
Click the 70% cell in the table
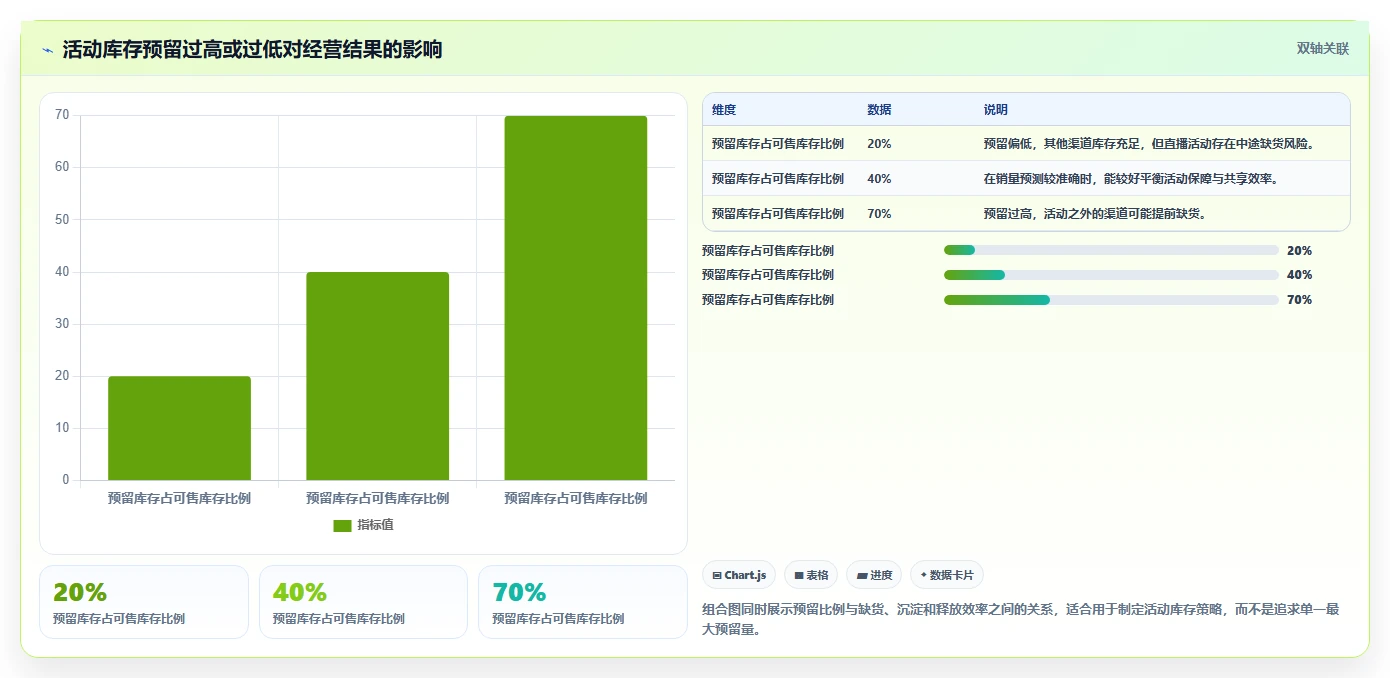[879, 214]
